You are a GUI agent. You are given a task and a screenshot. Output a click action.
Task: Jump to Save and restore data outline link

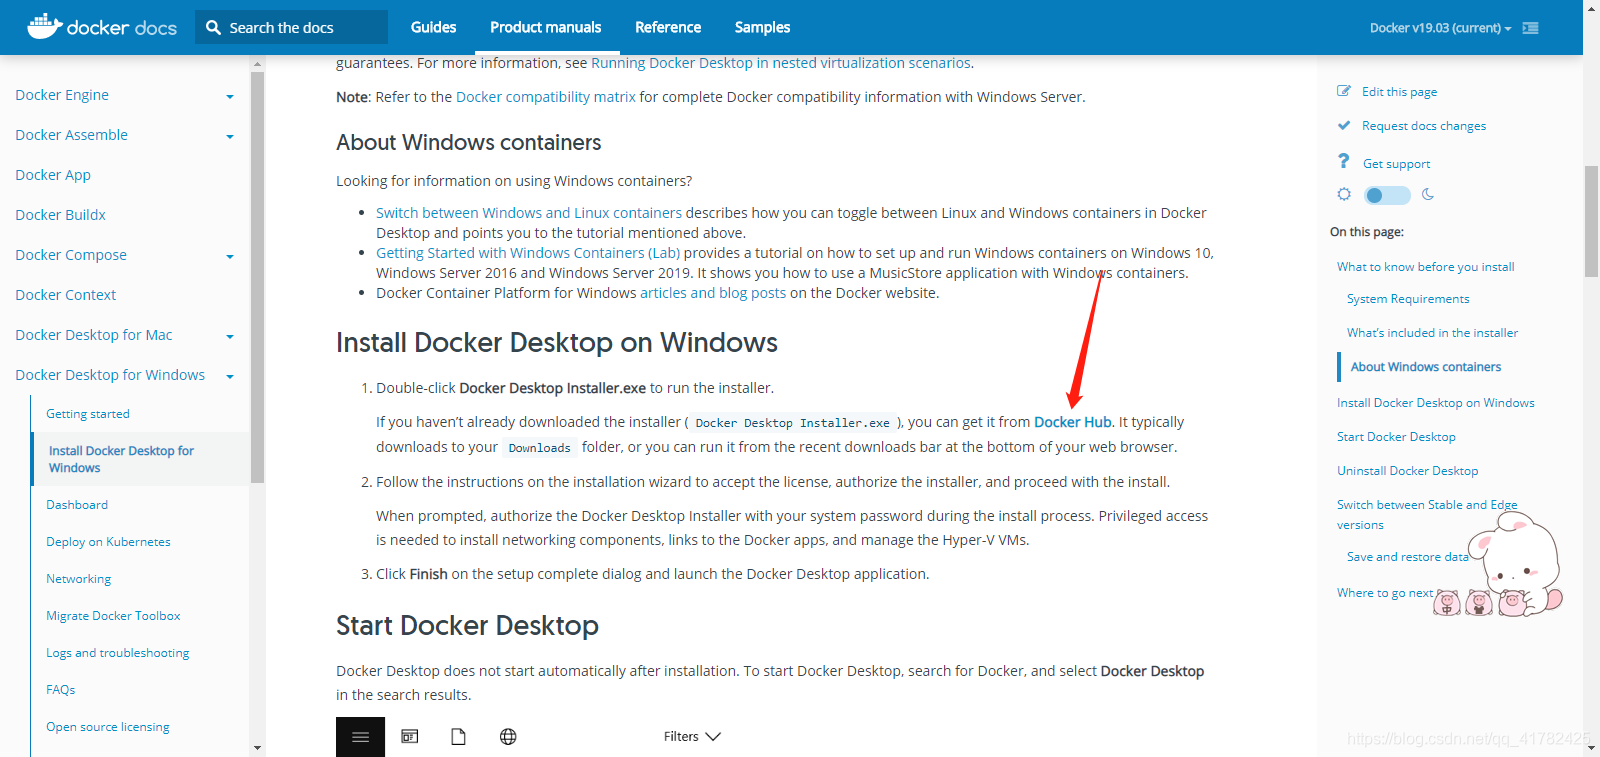pyautogui.click(x=1407, y=557)
